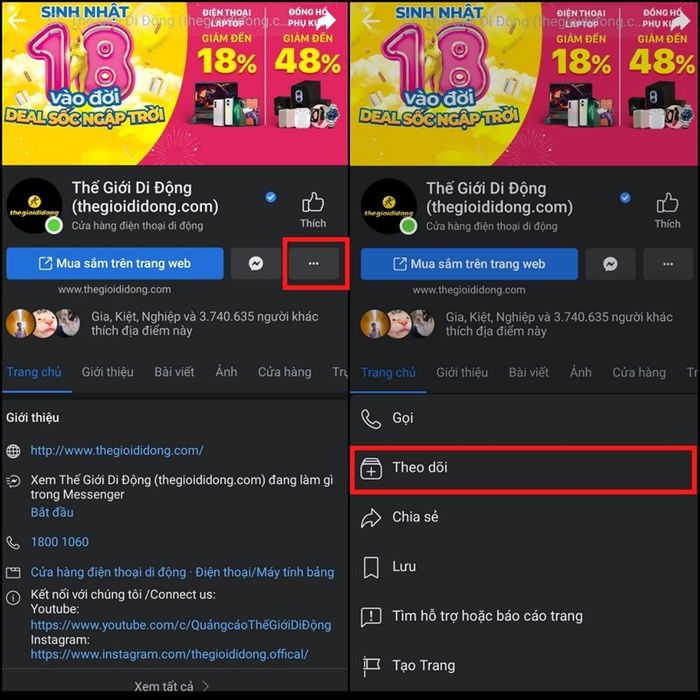
Task: Open the Instagram thegioididong.offical link
Action: click(169, 654)
